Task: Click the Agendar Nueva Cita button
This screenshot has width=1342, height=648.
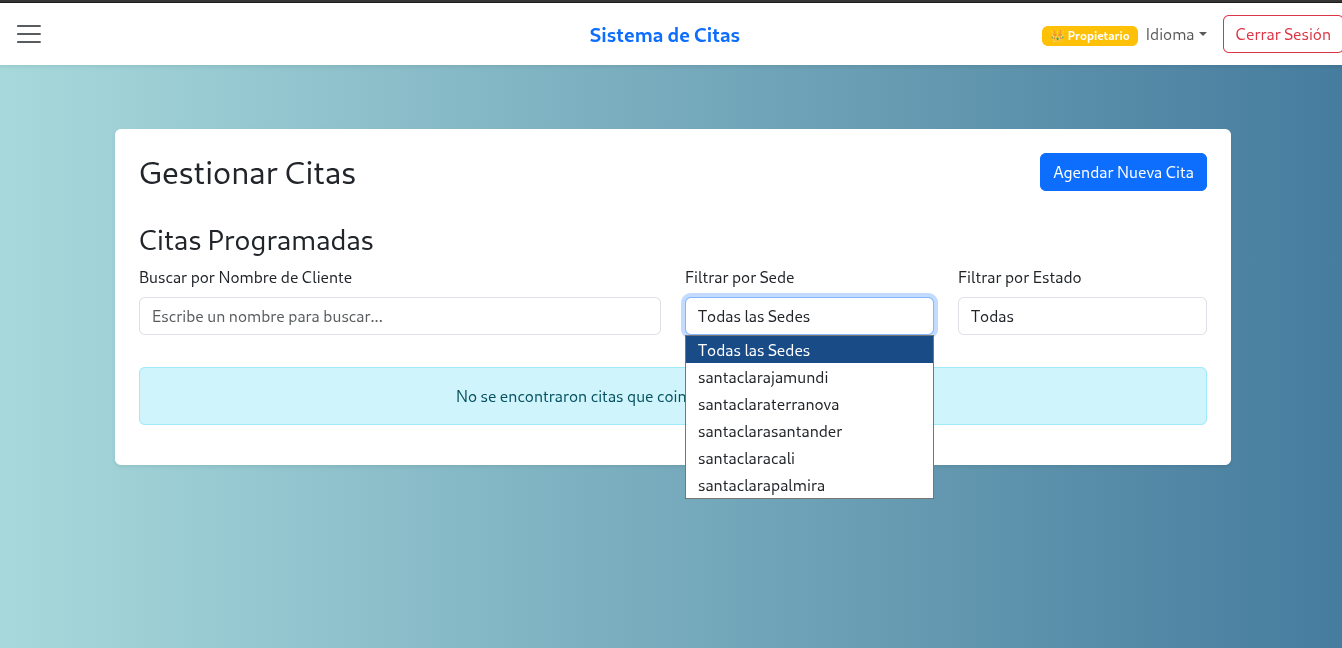Action: (1123, 172)
